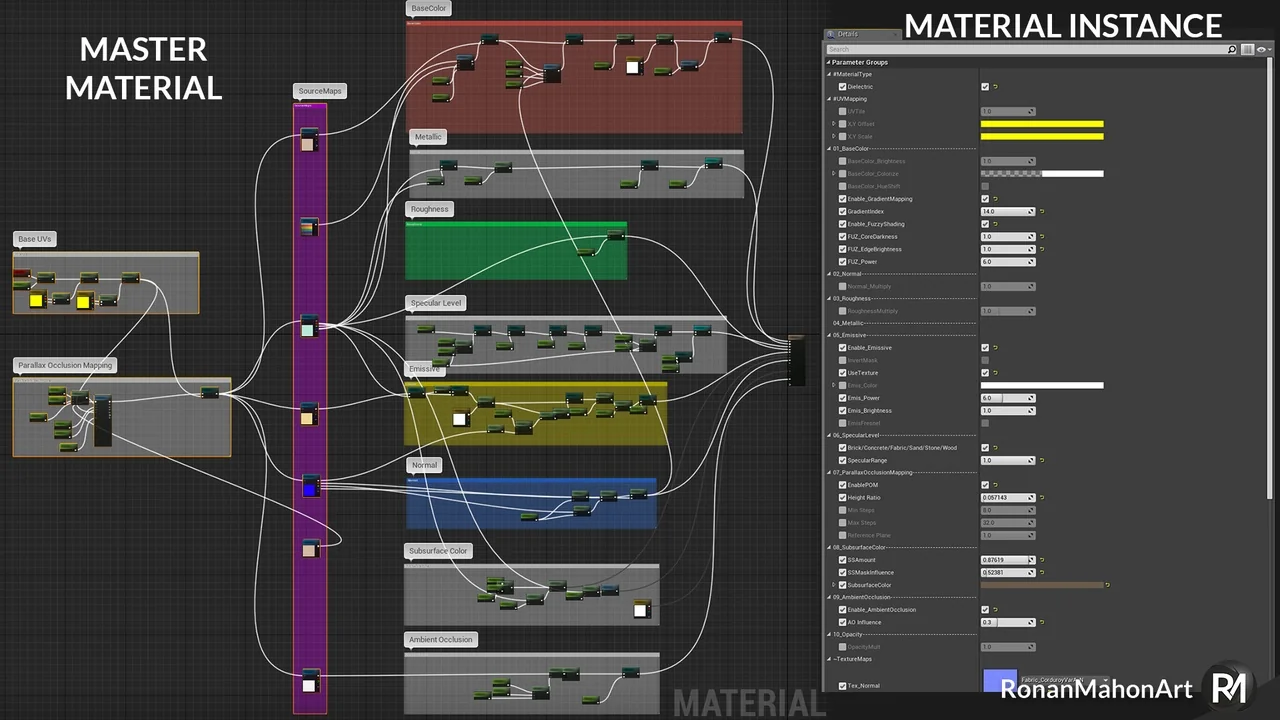Image resolution: width=1280 pixels, height=720 pixels.
Task: Reset SubsurfaceColor with its yellow arrow icon
Action: (x=1107, y=585)
